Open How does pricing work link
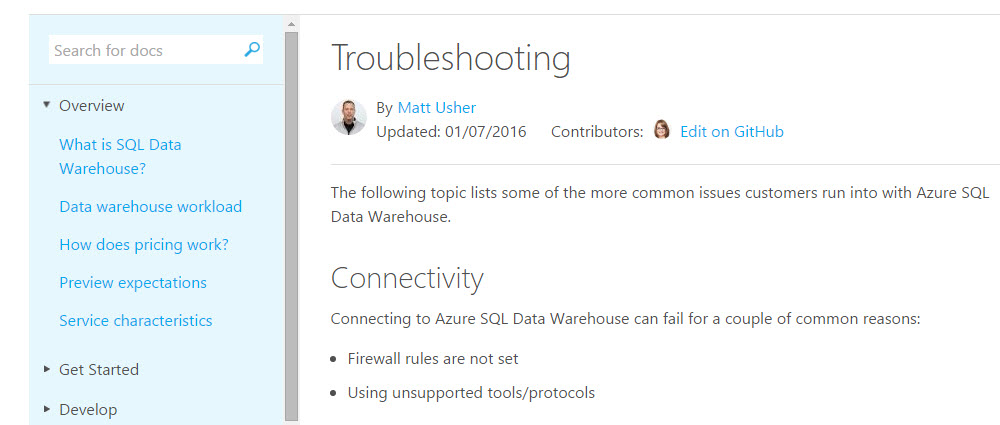Screen dimensions: 1000x425 click(x=144, y=244)
